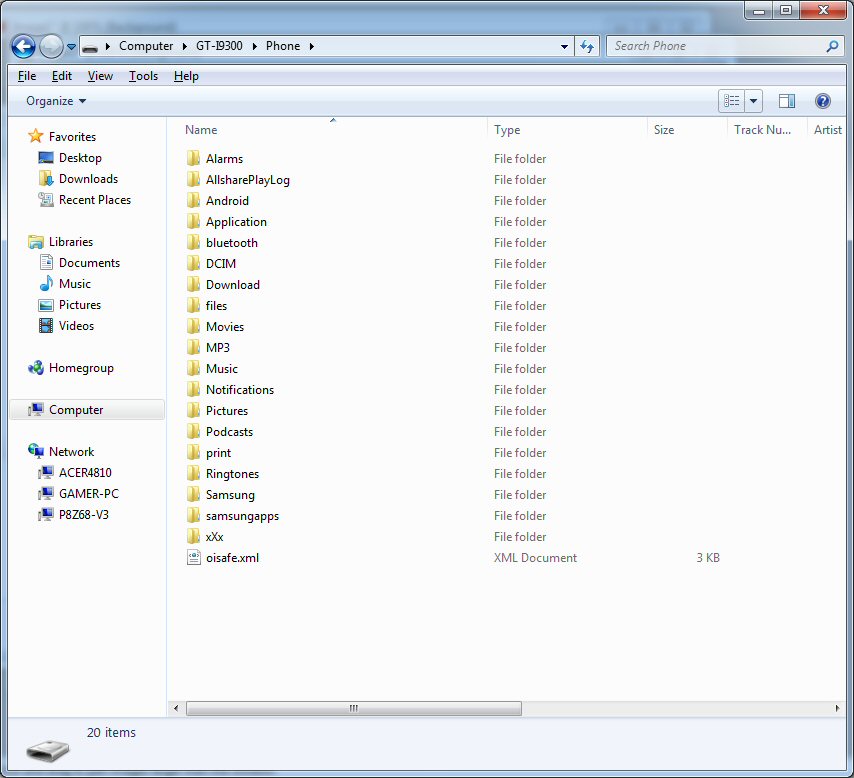
Task: Open the address bar history dropdown arrow
Action: (564, 47)
